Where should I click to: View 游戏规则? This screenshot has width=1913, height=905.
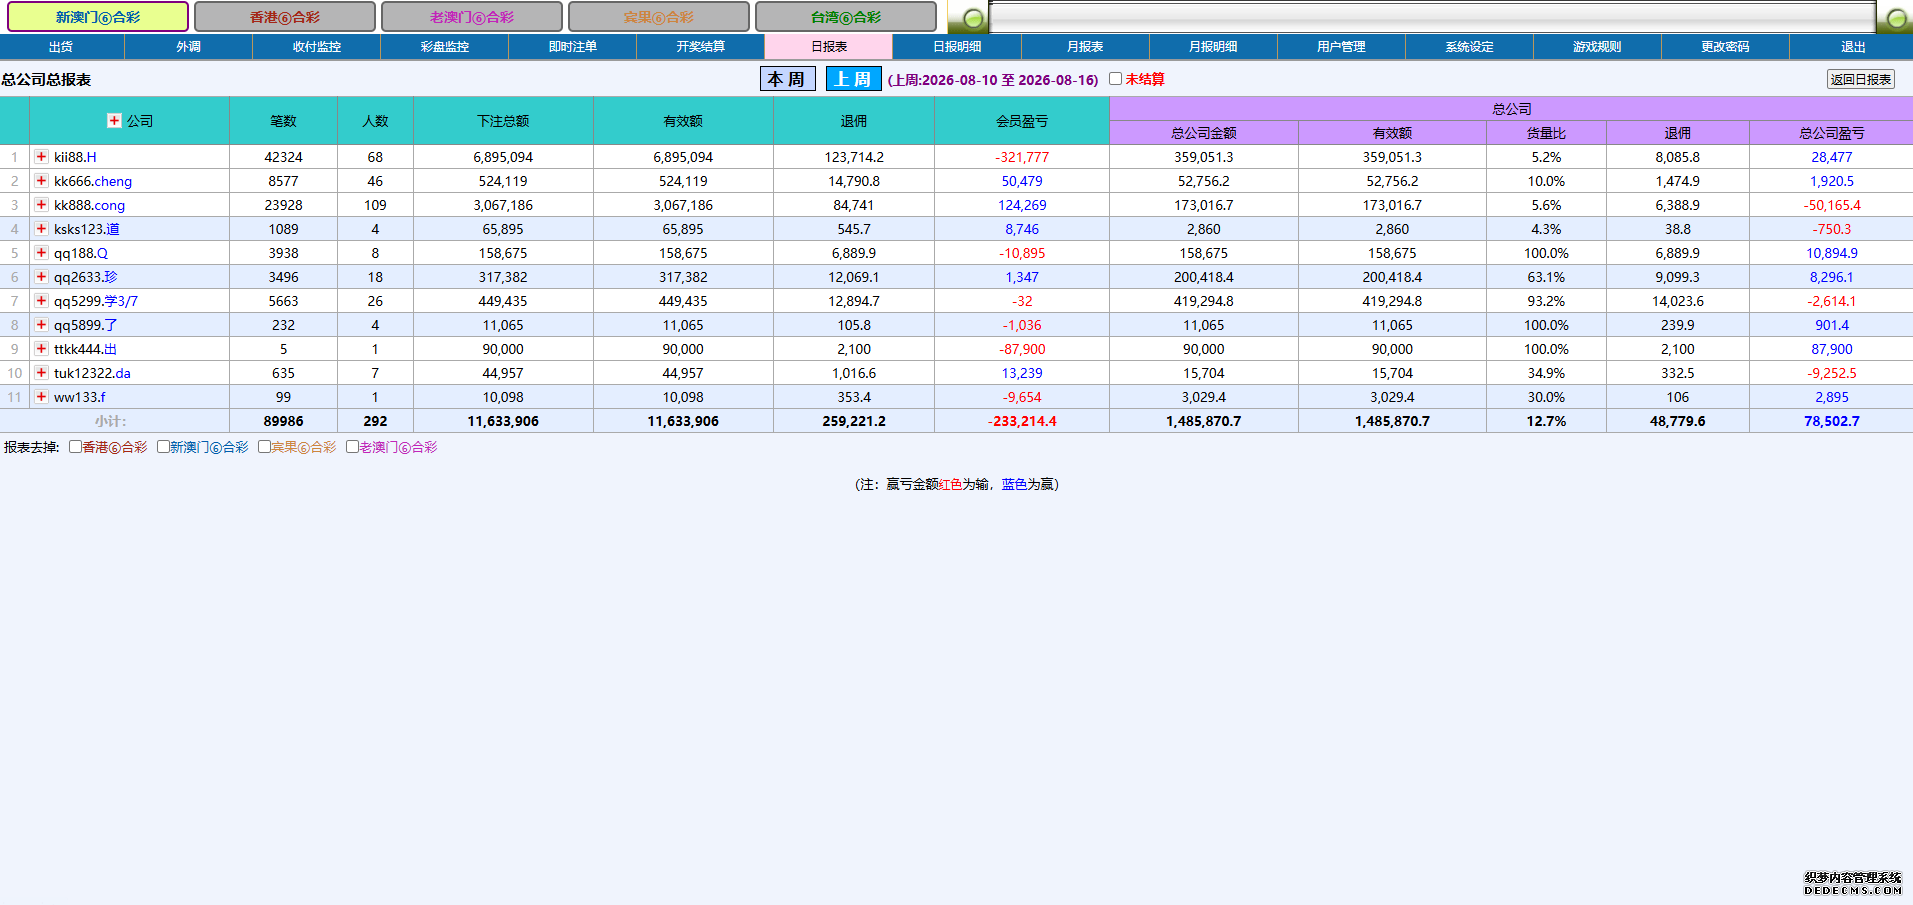pos(1597,47)
